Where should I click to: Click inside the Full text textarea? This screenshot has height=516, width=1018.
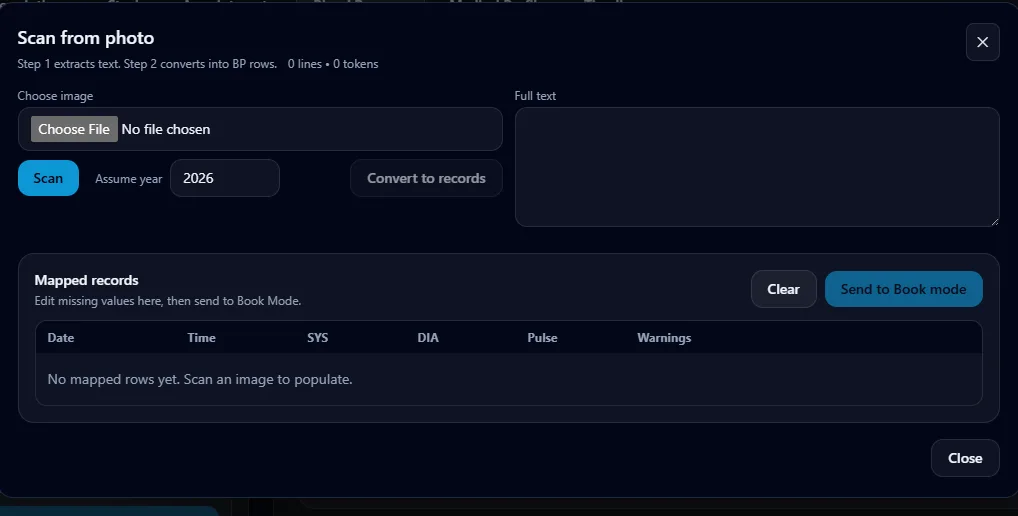click(756, 166)
